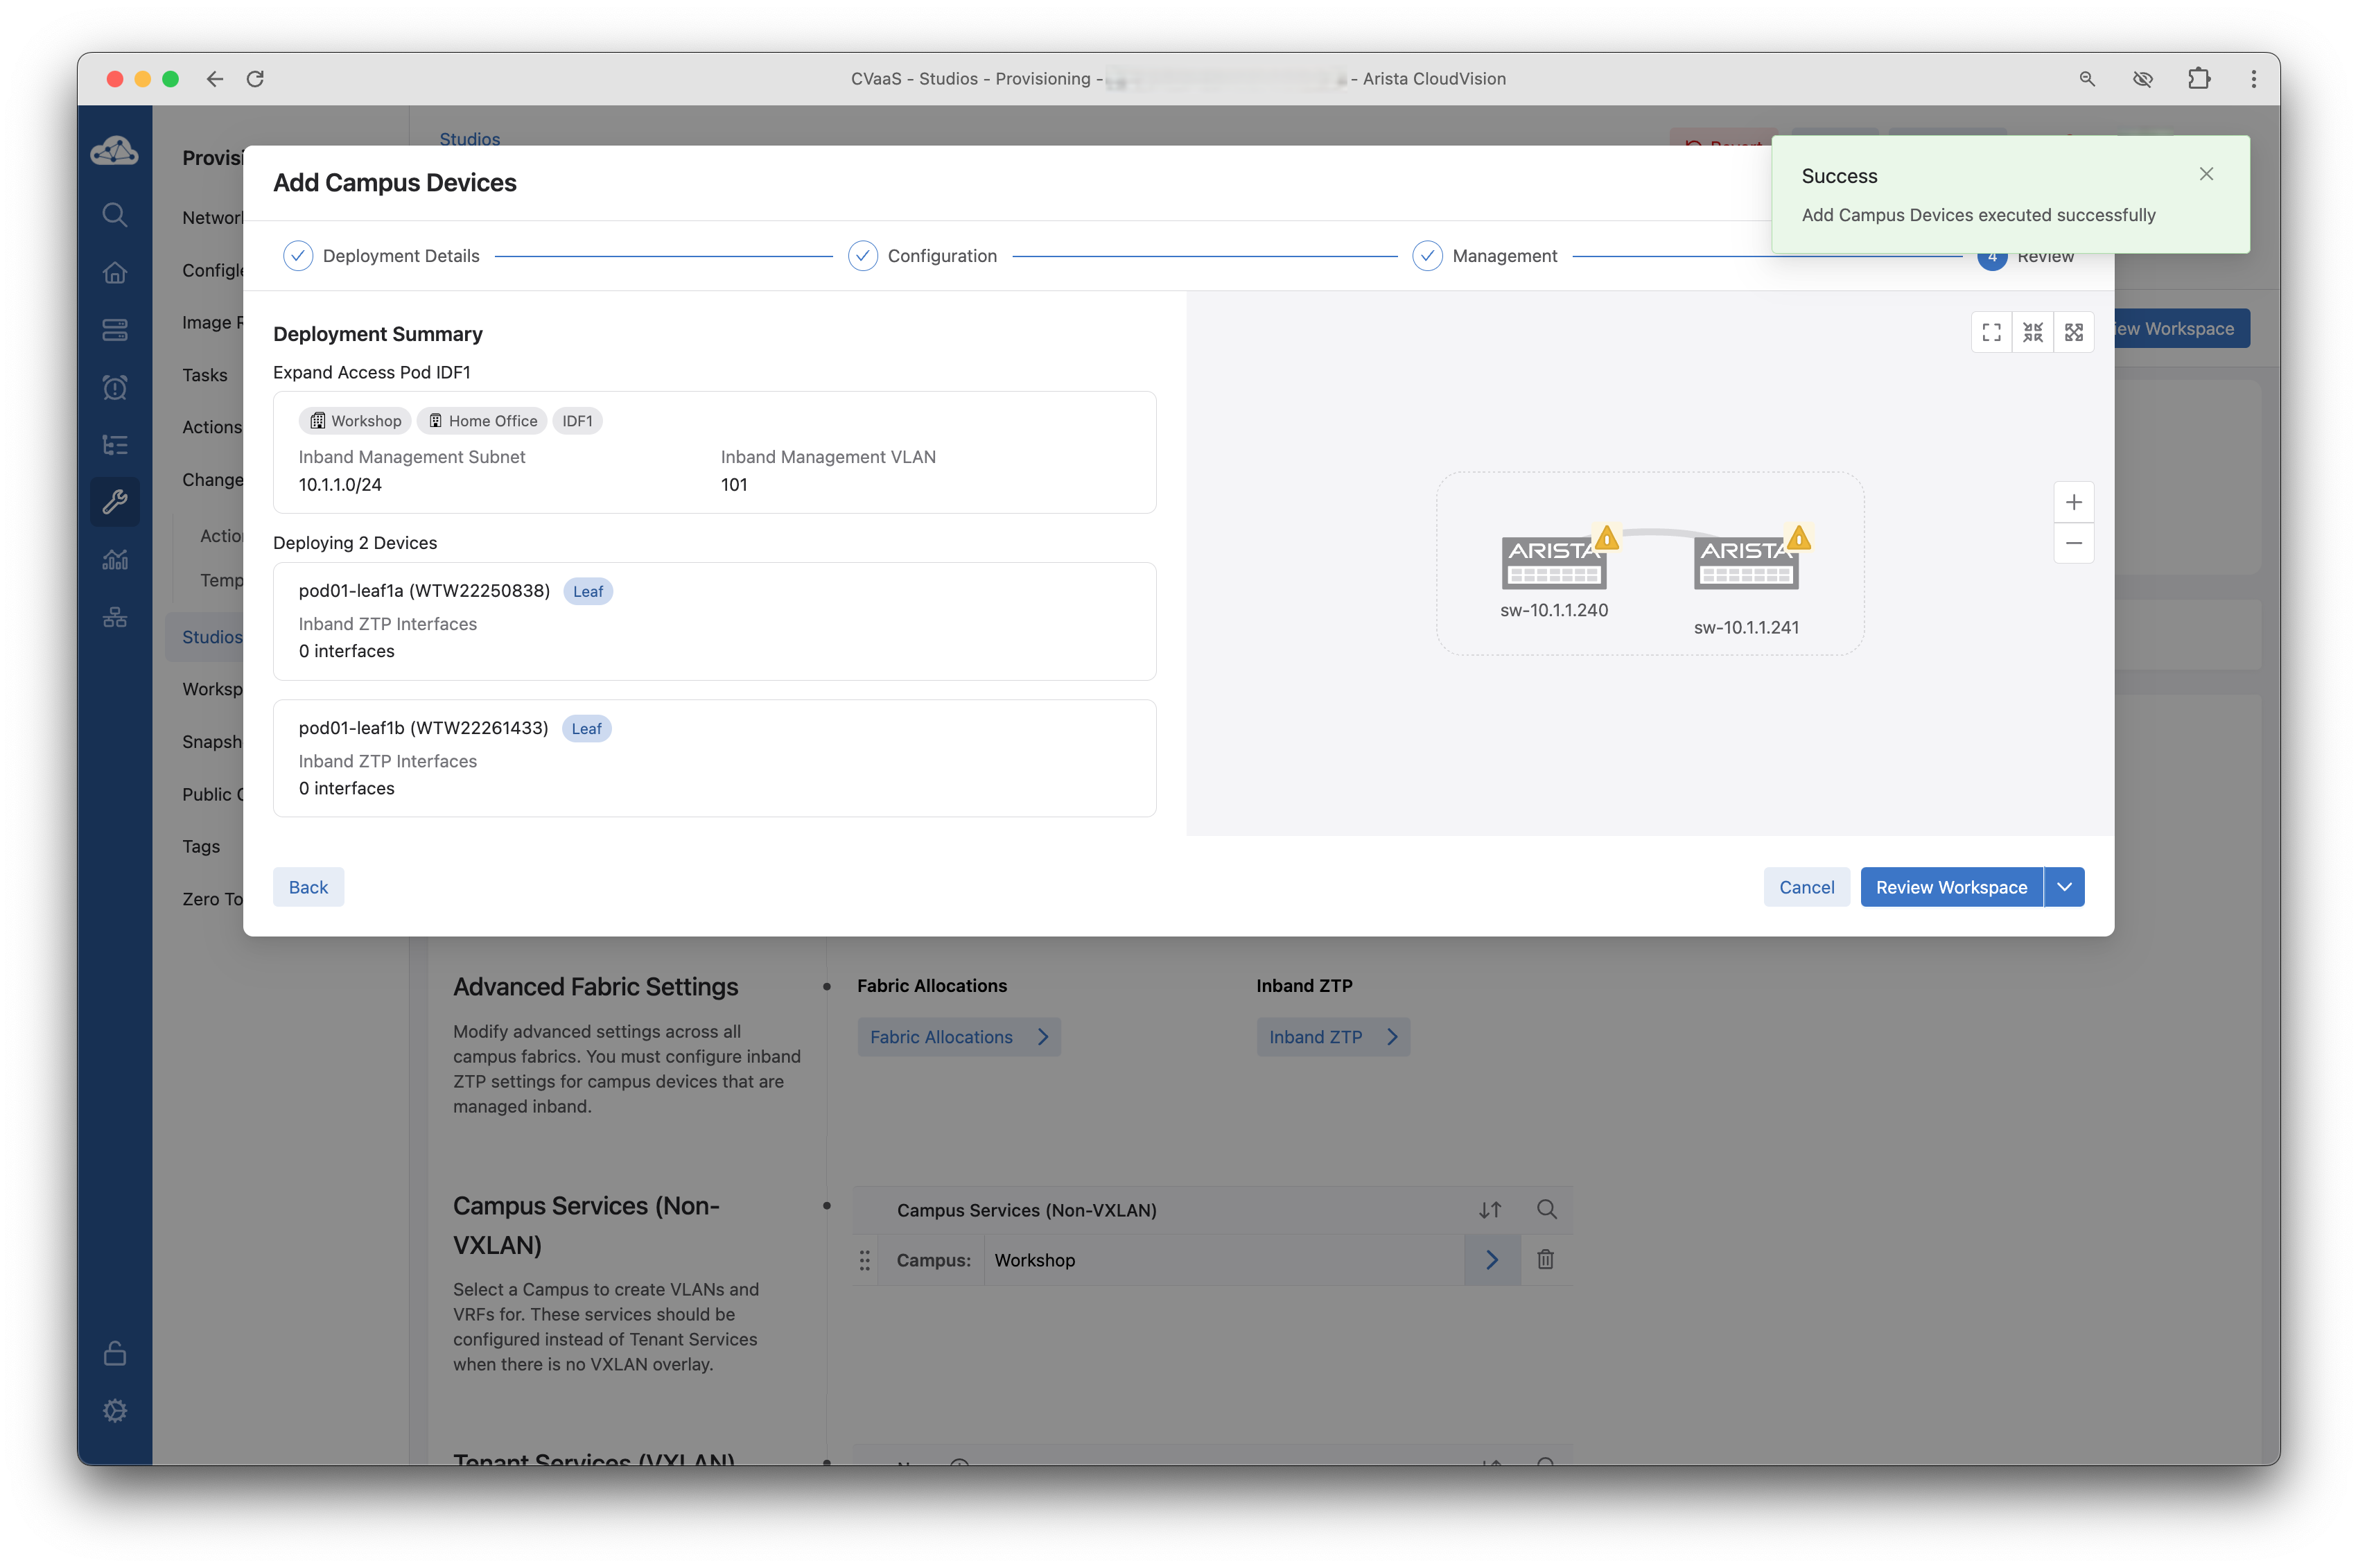This screenshot has height=1568, width=2358.
Task: Delete the Workshop campus entry trash icon
Action: point(1545,1260)
